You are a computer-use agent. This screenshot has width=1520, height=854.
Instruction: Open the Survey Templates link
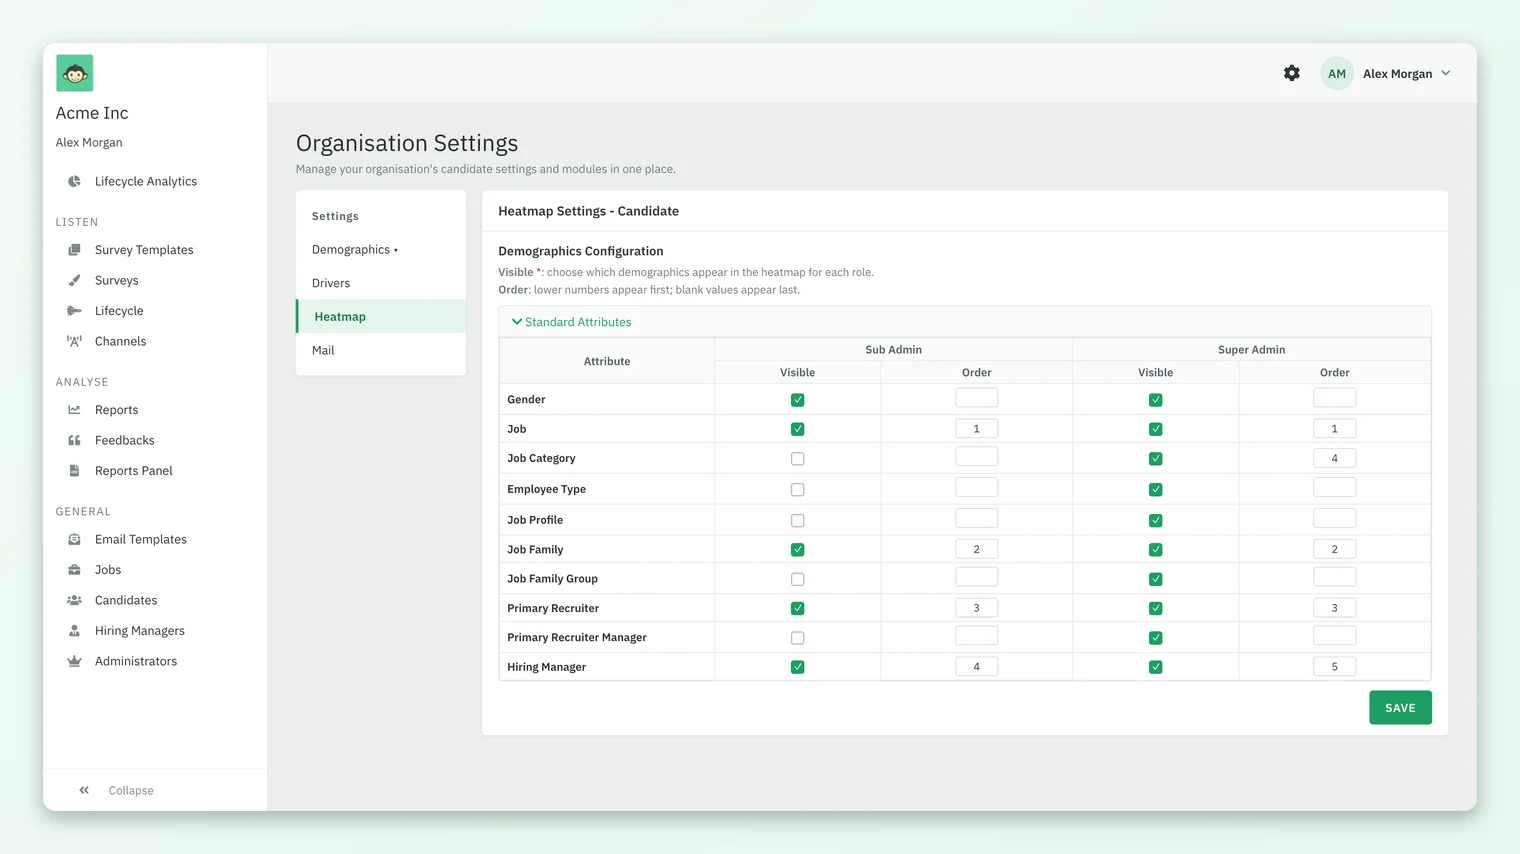click(x=144, y=250)
